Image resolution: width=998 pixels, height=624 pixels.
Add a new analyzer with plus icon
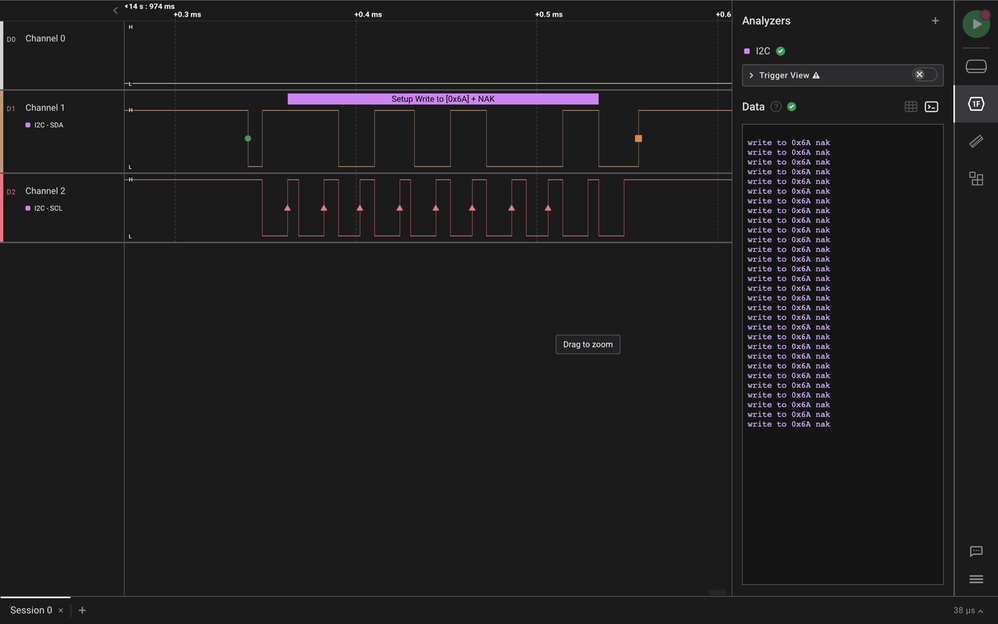click(935, 21)
